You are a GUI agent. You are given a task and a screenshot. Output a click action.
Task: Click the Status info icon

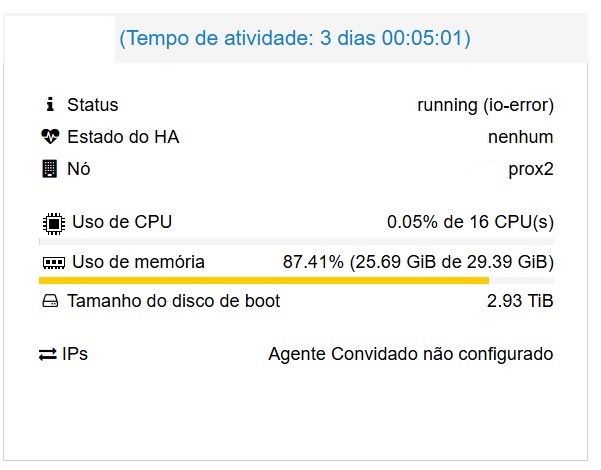(x=50, y=105)
